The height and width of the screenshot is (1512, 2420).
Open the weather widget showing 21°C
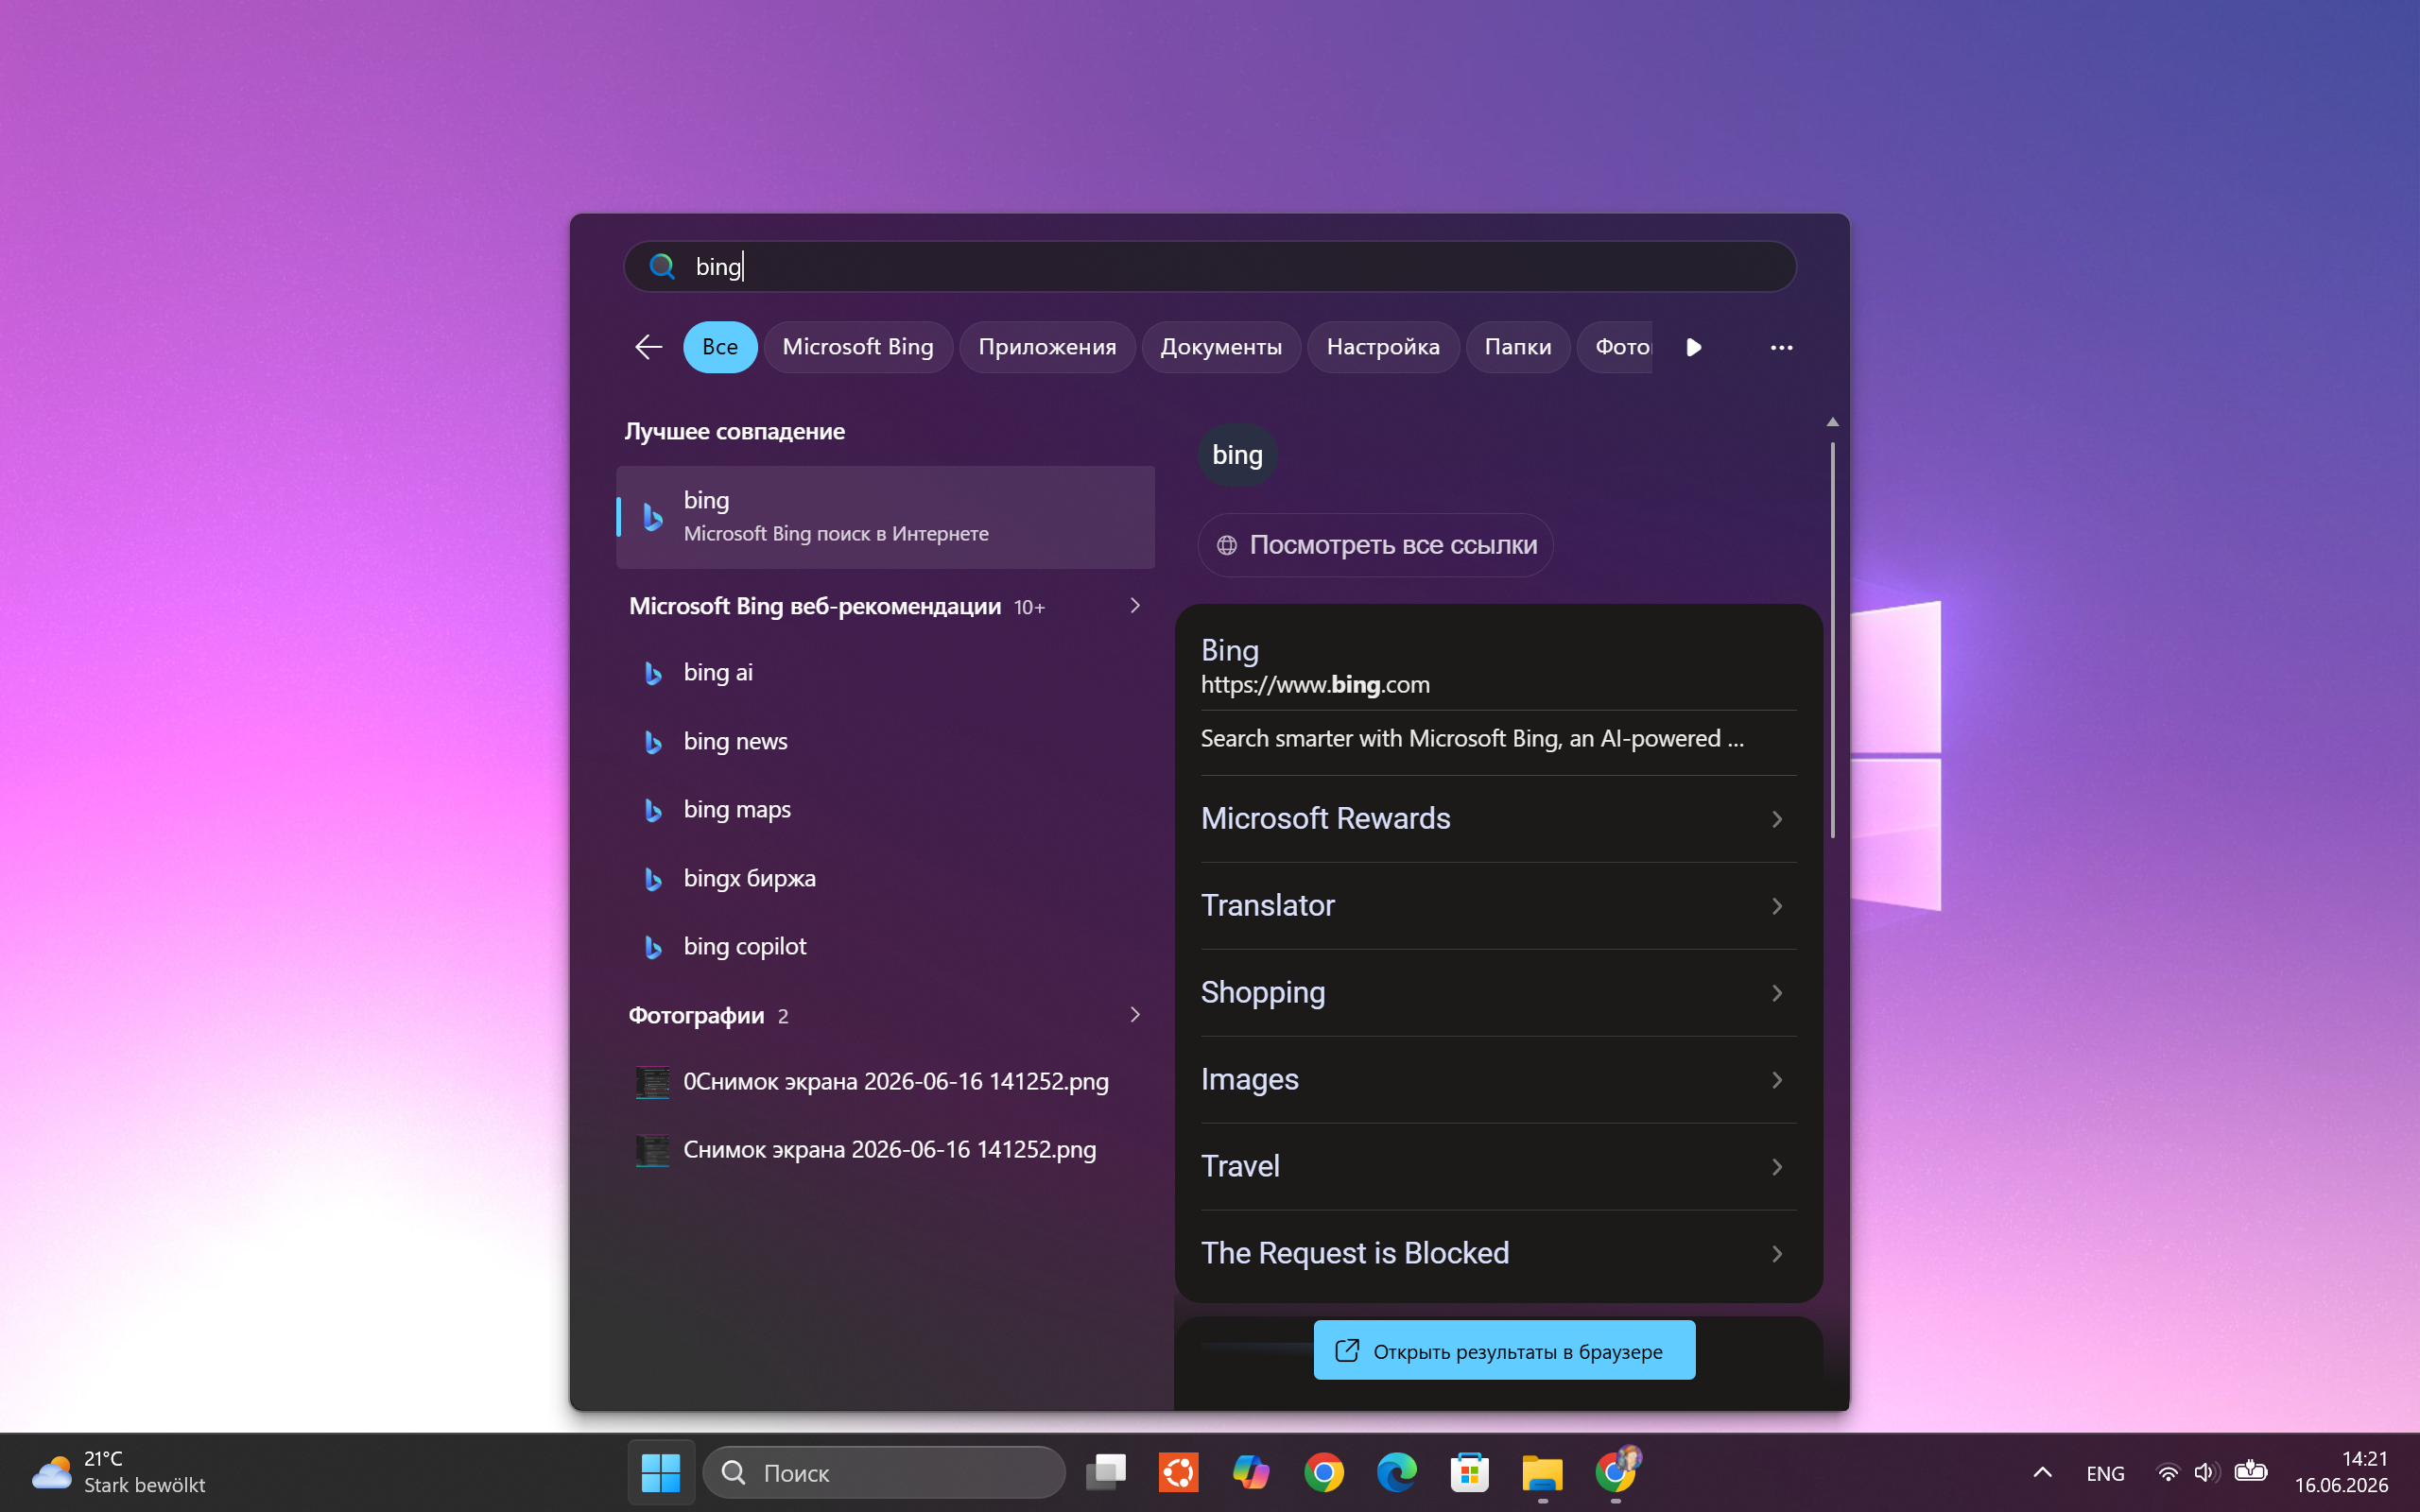[x=119, y=1472]
